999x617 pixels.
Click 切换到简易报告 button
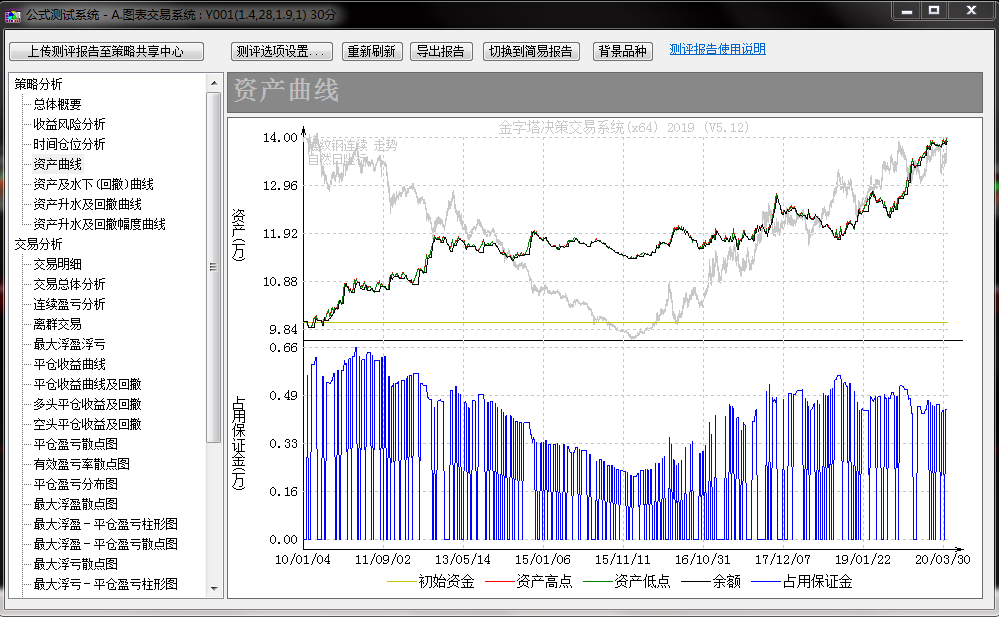tap(531, 52)
